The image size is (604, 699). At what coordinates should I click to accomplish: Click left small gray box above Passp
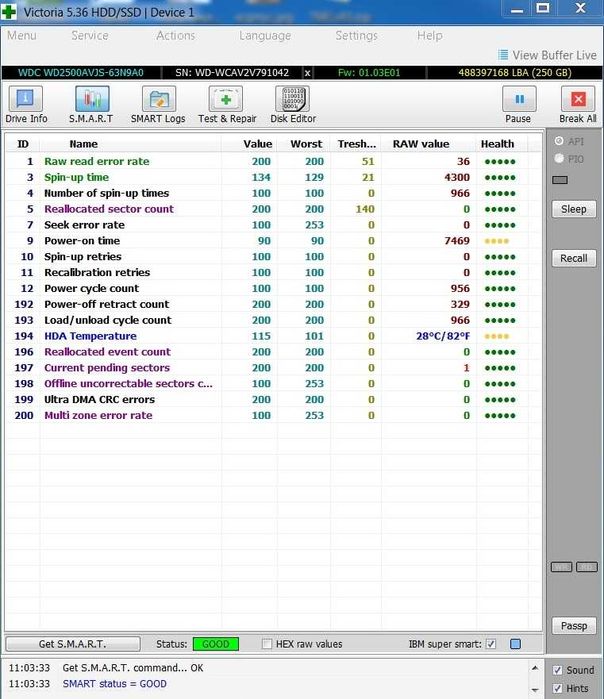tap(561, 567)
